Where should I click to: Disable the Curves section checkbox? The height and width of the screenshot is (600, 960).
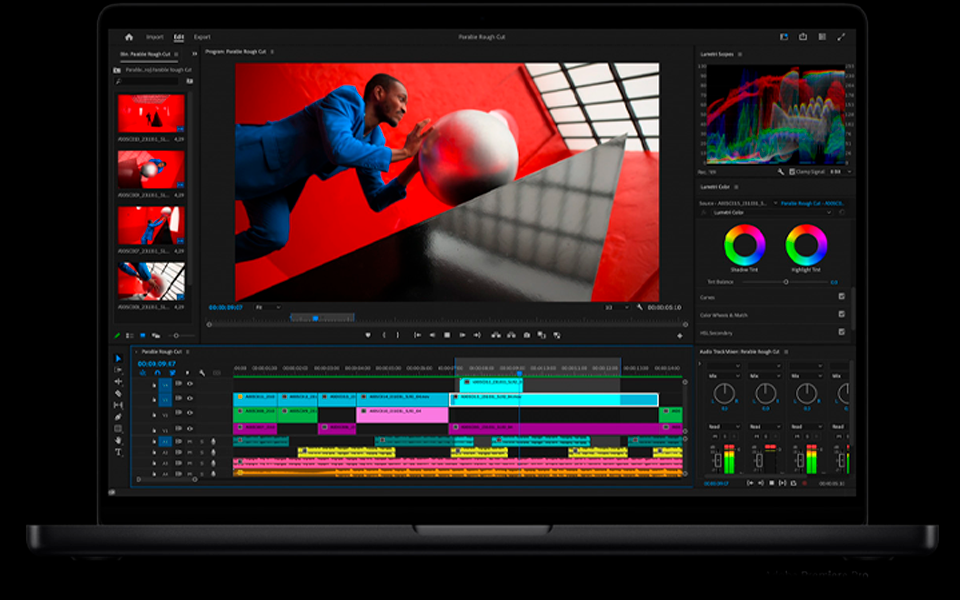[x=841, y=297]
